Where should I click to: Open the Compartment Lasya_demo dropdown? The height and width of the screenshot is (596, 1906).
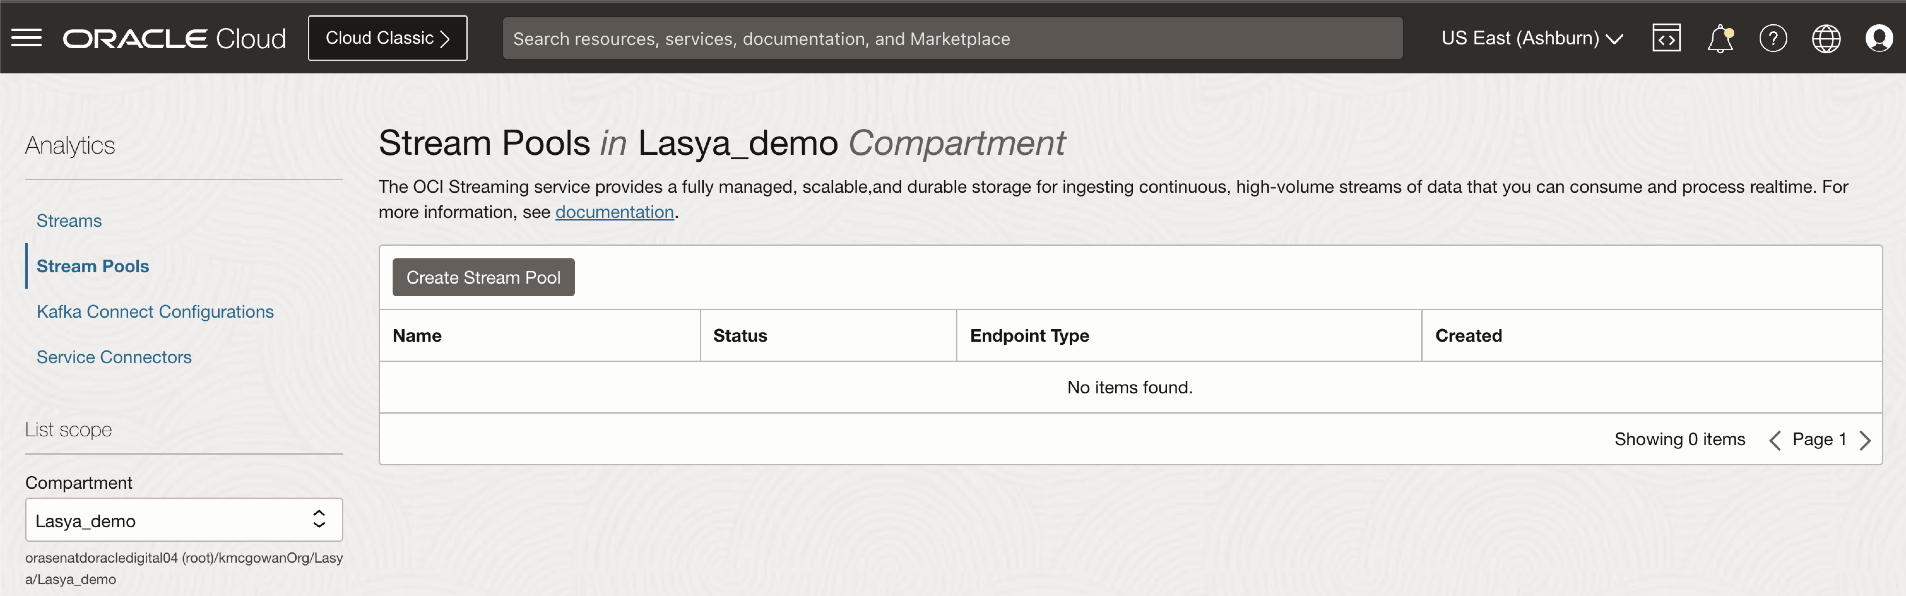184,520
